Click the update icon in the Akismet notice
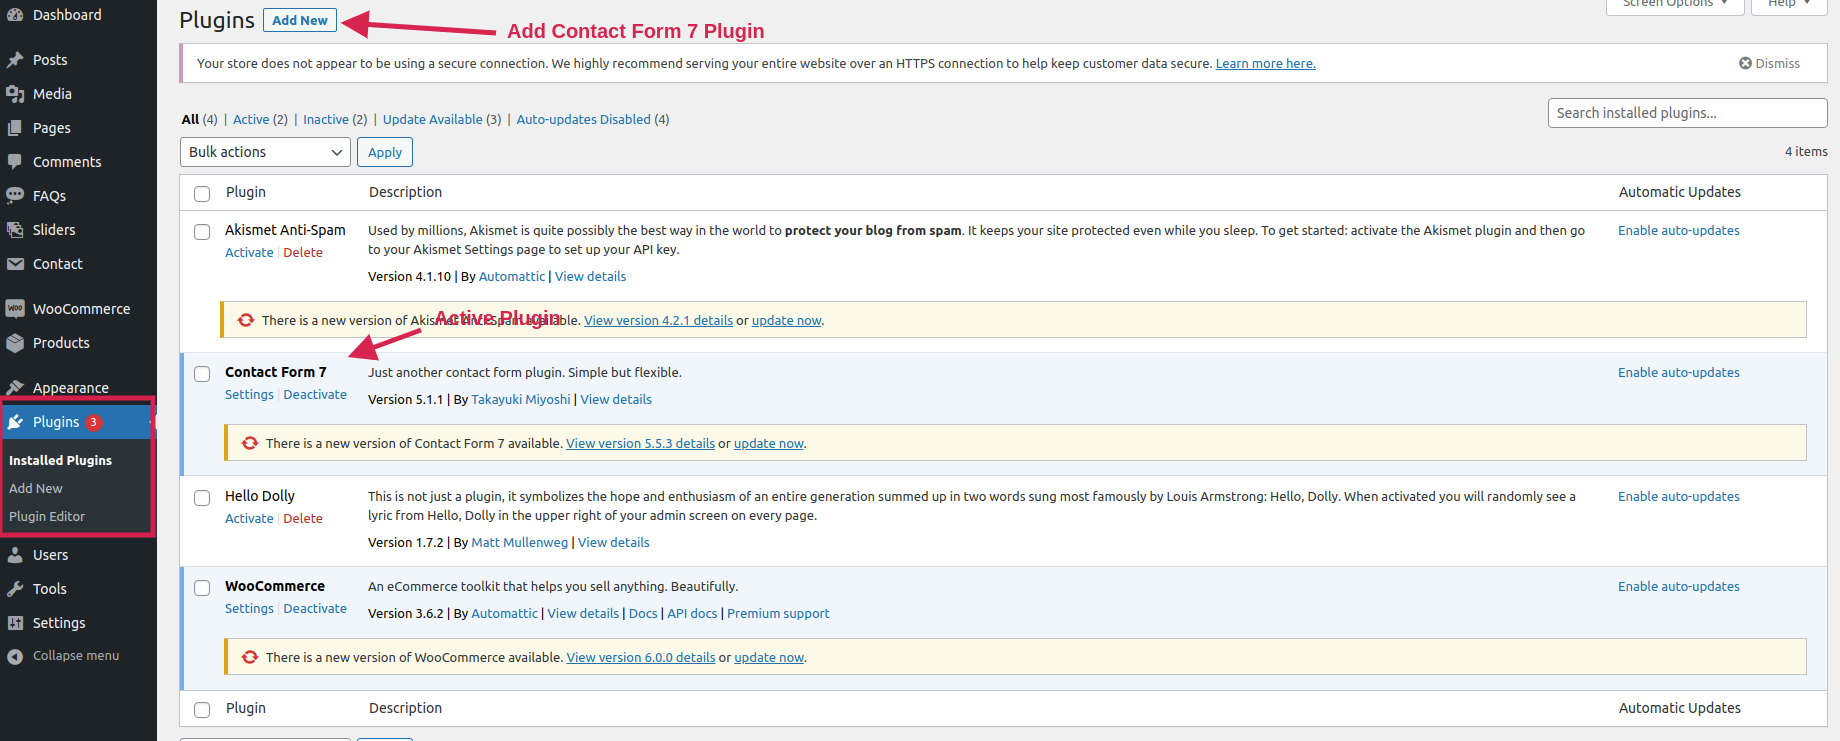 [x=246, y=320]
